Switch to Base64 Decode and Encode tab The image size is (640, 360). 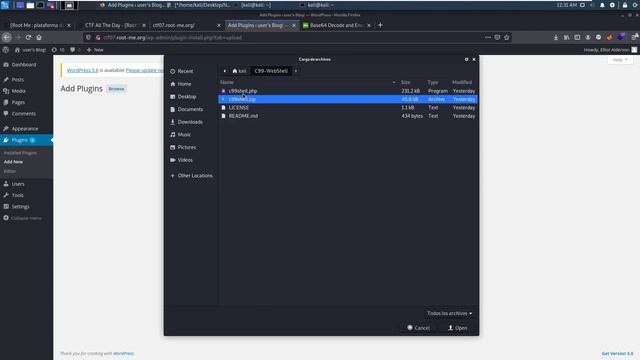(337, 25)
